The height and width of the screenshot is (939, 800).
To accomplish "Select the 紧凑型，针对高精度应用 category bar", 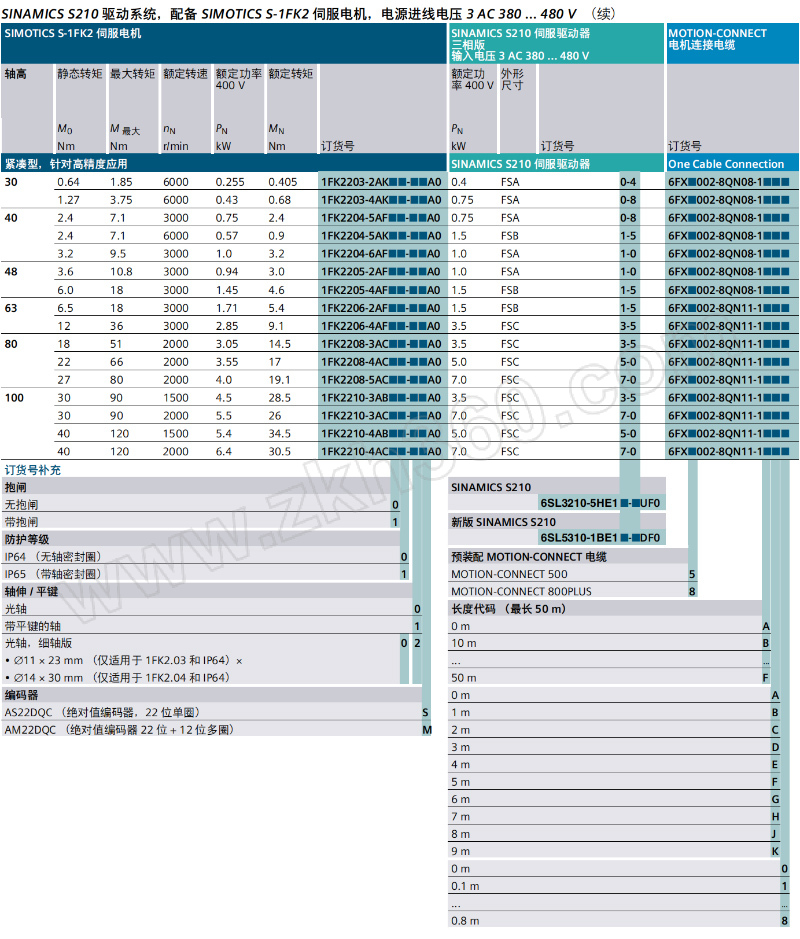I will (66, 164).
